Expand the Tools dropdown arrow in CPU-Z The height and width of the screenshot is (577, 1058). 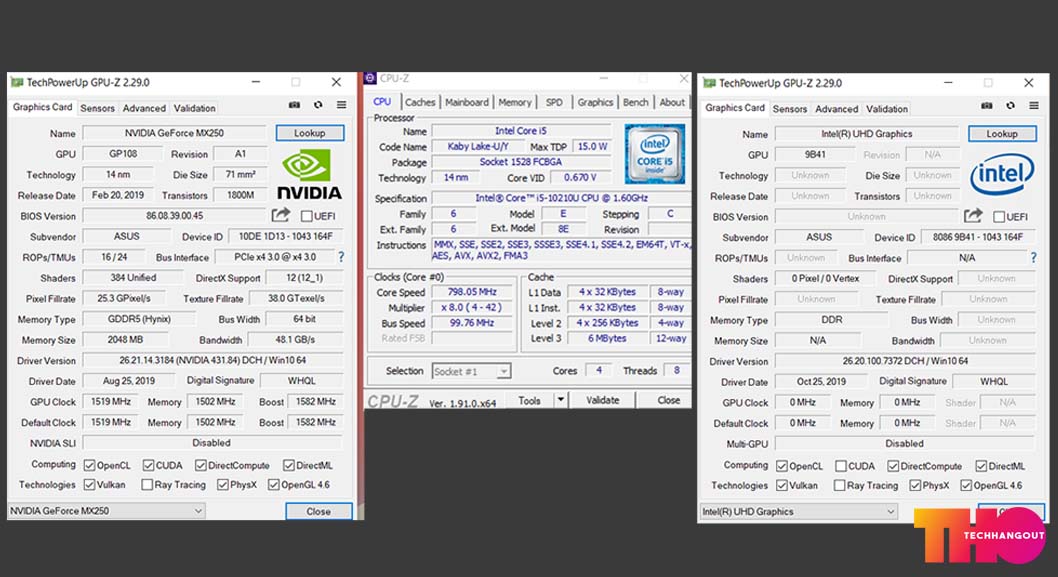pyautogui.click(x=560, y=400)
